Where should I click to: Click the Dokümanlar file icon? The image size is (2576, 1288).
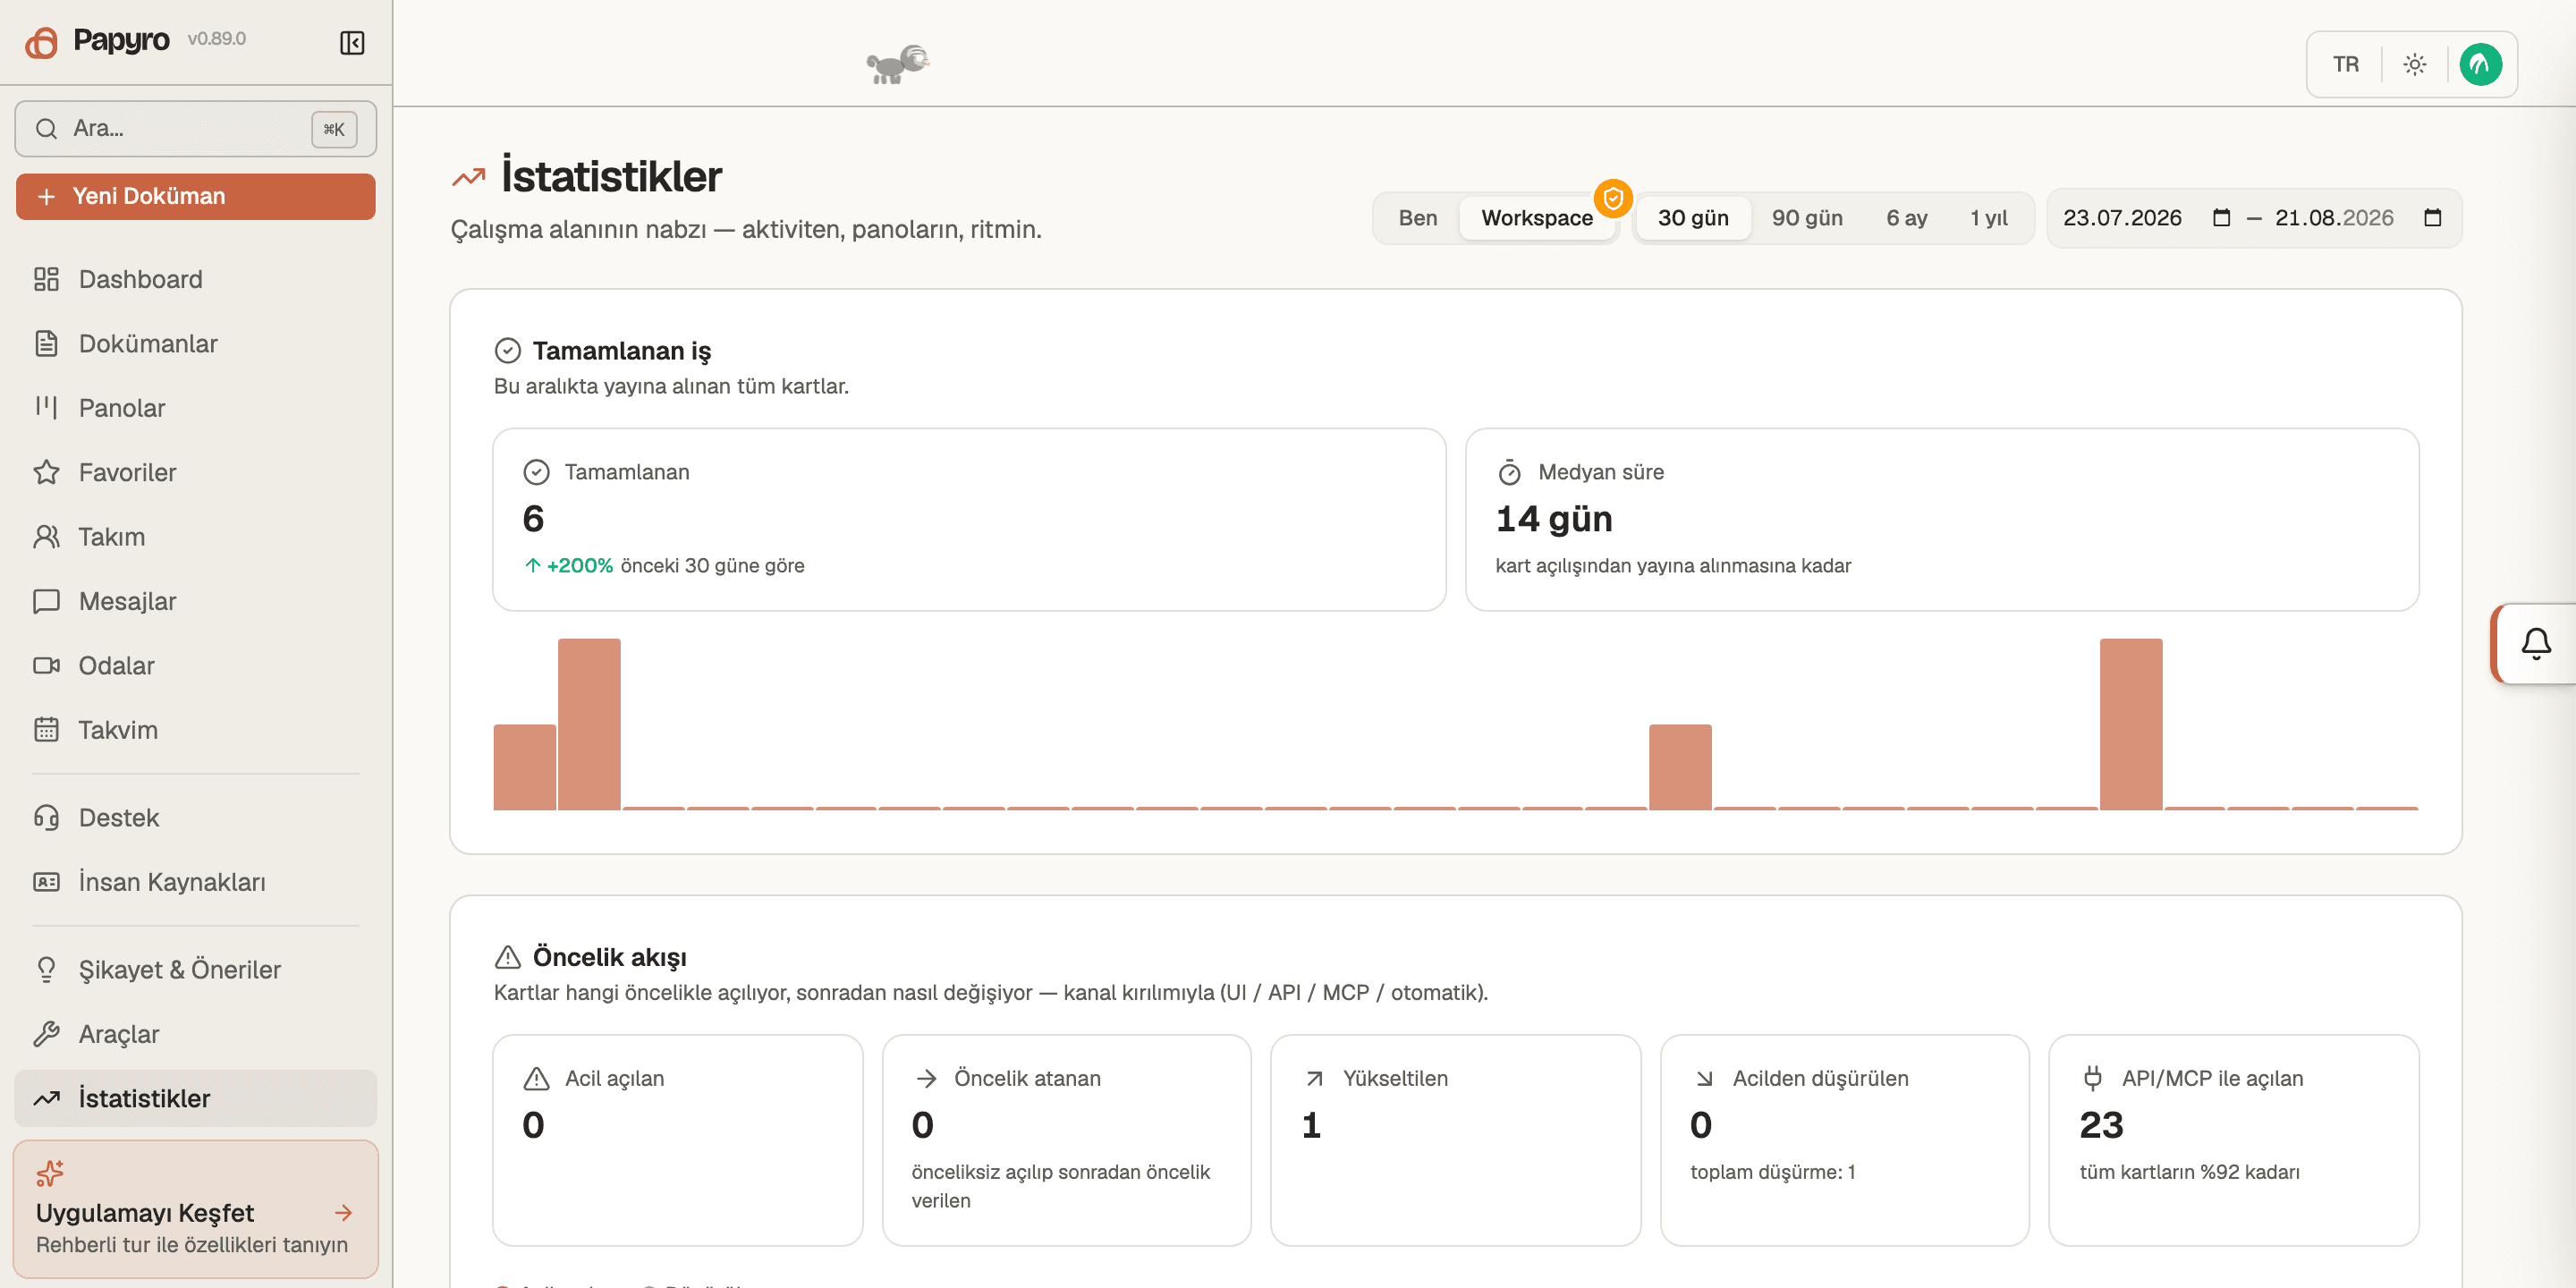coord(46,343)
